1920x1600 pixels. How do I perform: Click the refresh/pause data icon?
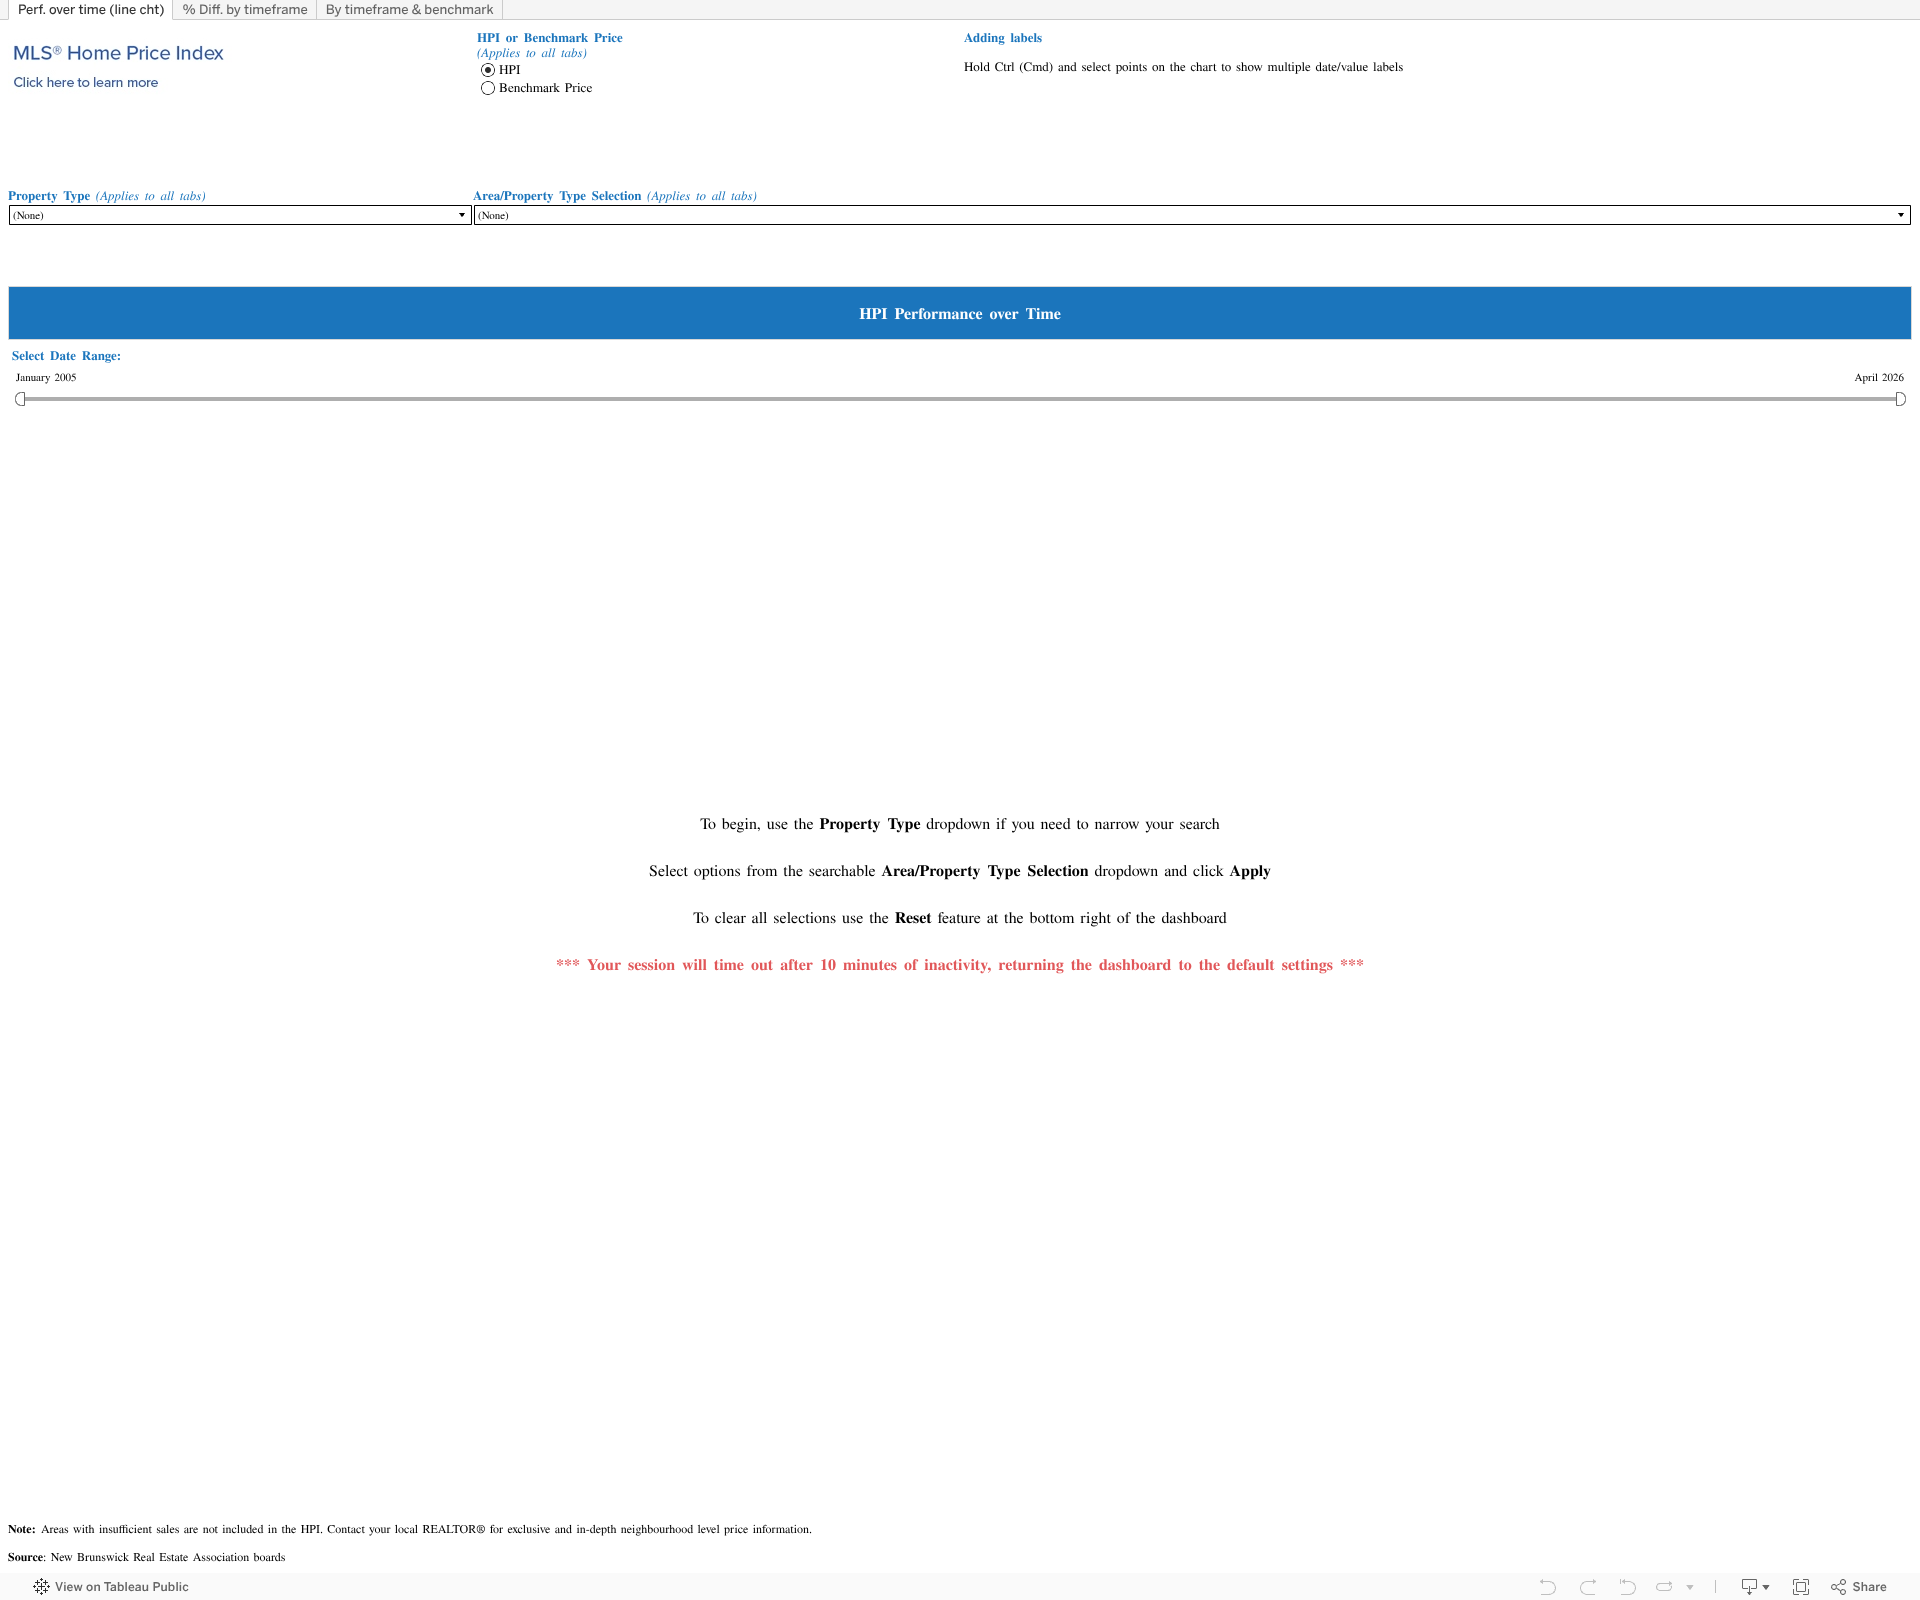1665,1587
